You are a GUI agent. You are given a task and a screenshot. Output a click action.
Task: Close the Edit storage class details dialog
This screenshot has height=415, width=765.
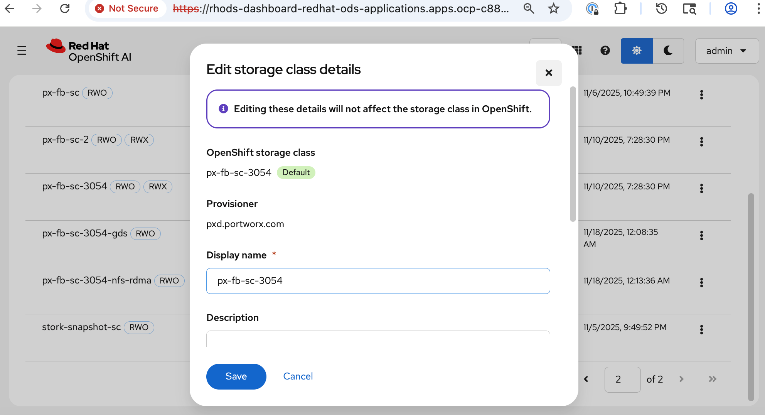coord(548,72)
